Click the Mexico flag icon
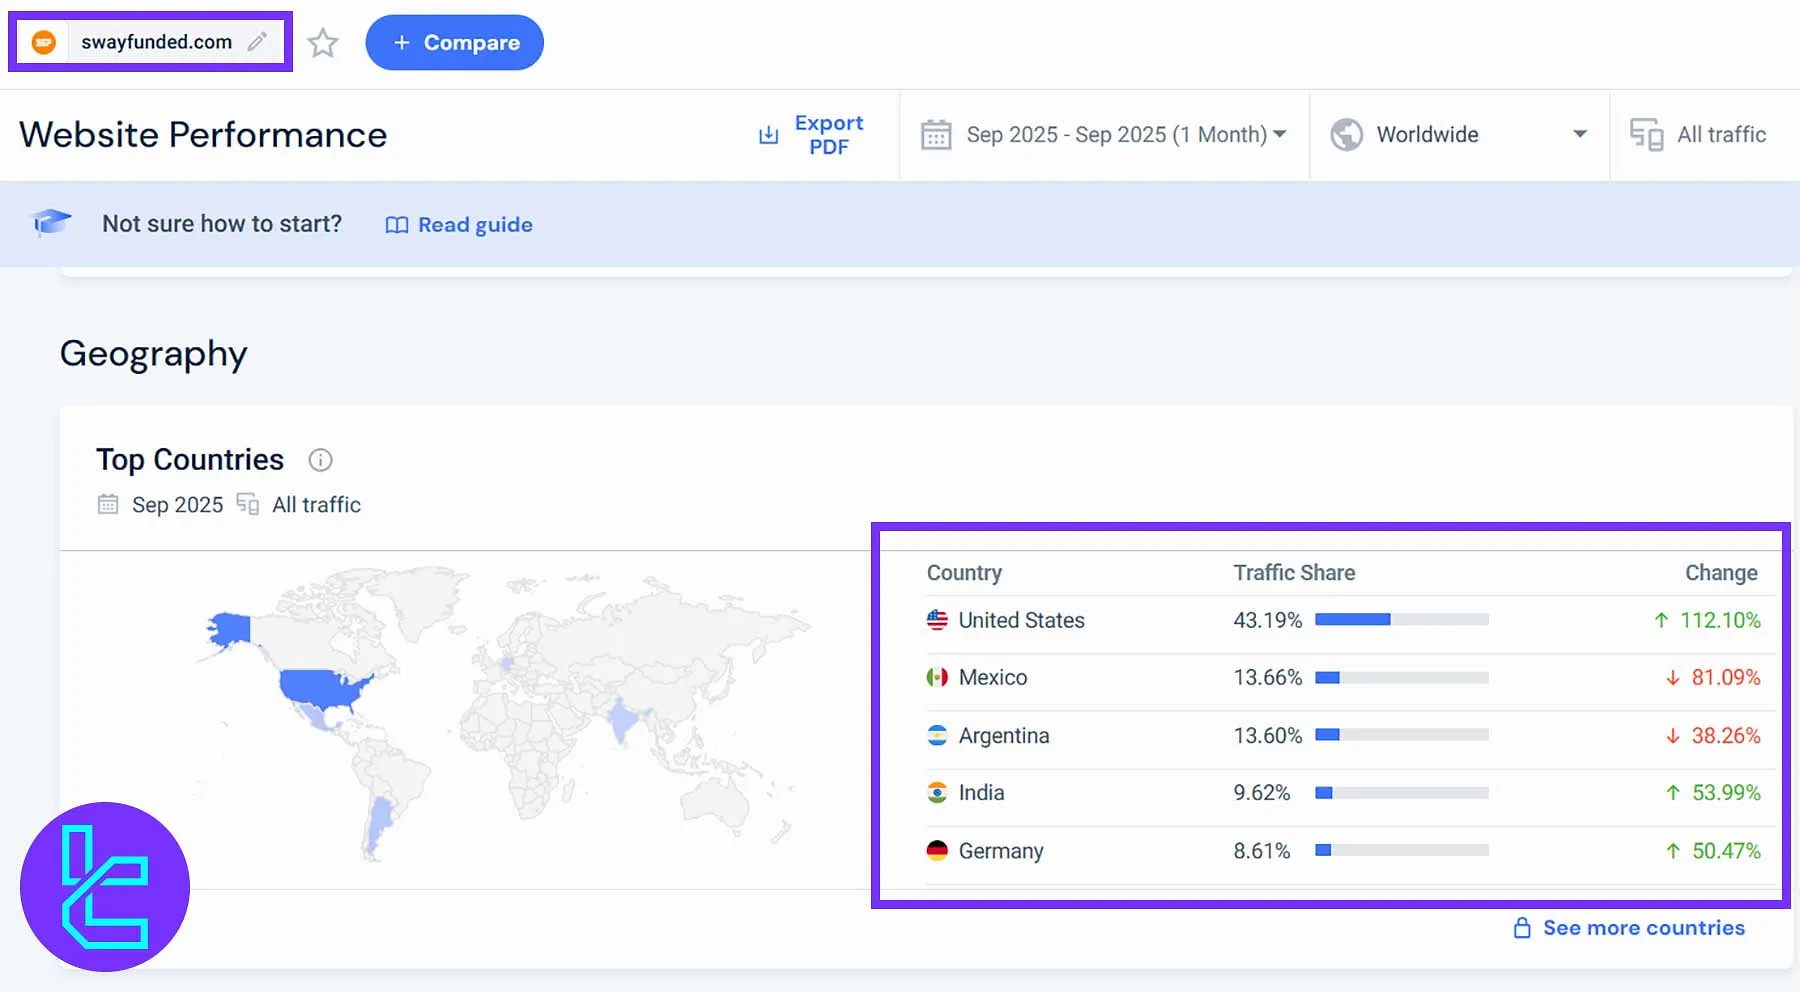 click(x=936, y=677)
